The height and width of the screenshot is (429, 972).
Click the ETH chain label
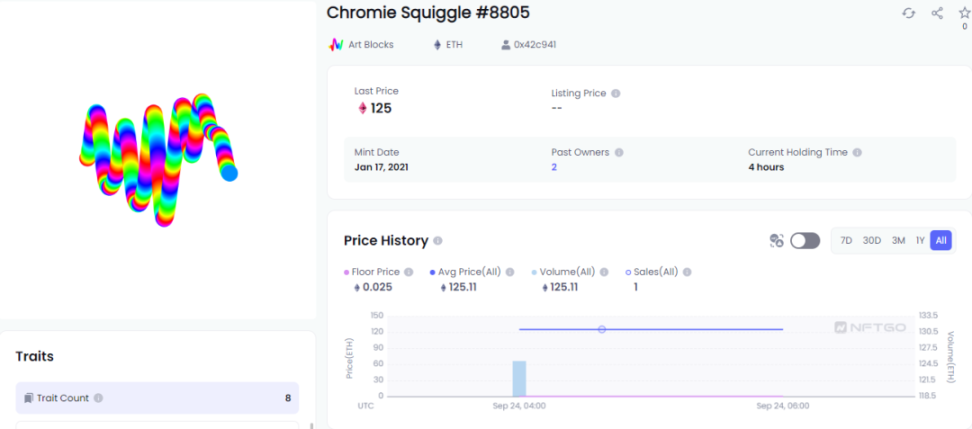coord(454,45)
